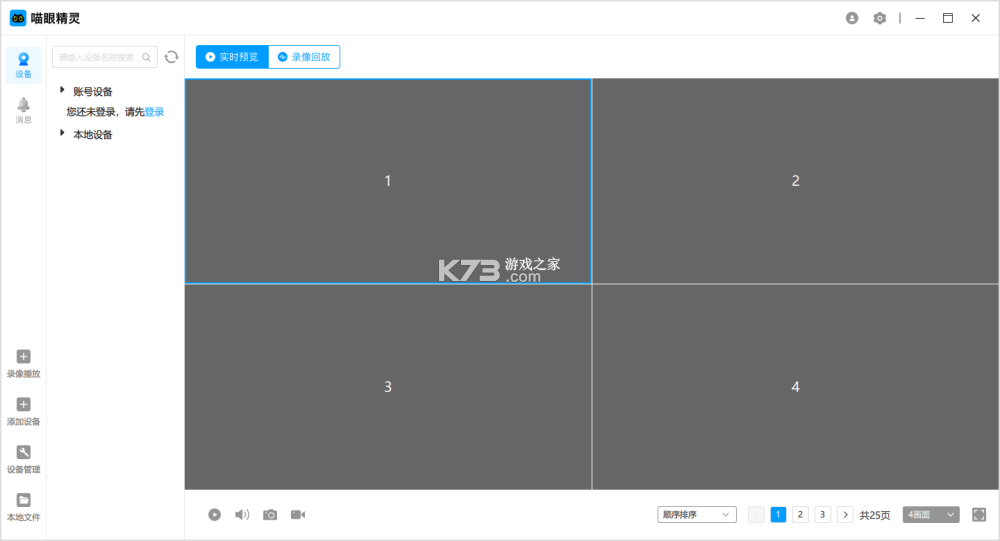Screen dimensions: 1000x541
Task: Open 本地文件 folder icon
Action: pos(24,500)
